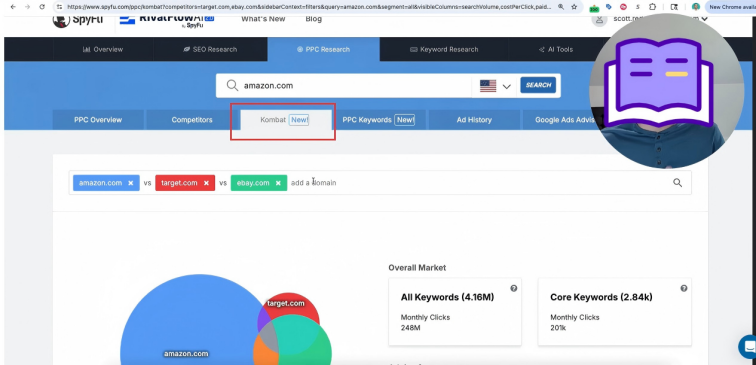Screen dimensions: 756x365
Task: Remove the amazon.com domain chip
Action: click(131, 183)
